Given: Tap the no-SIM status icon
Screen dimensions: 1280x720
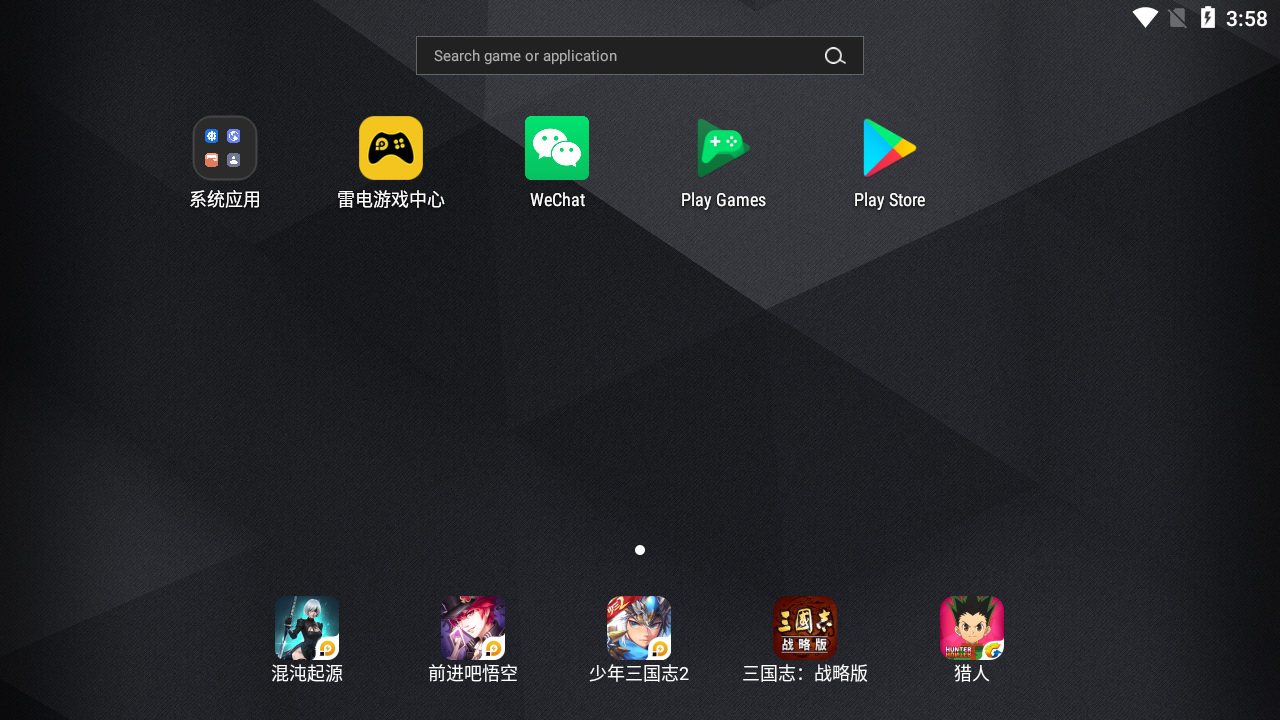Looking at the screenshot, I should (1178, 18).
